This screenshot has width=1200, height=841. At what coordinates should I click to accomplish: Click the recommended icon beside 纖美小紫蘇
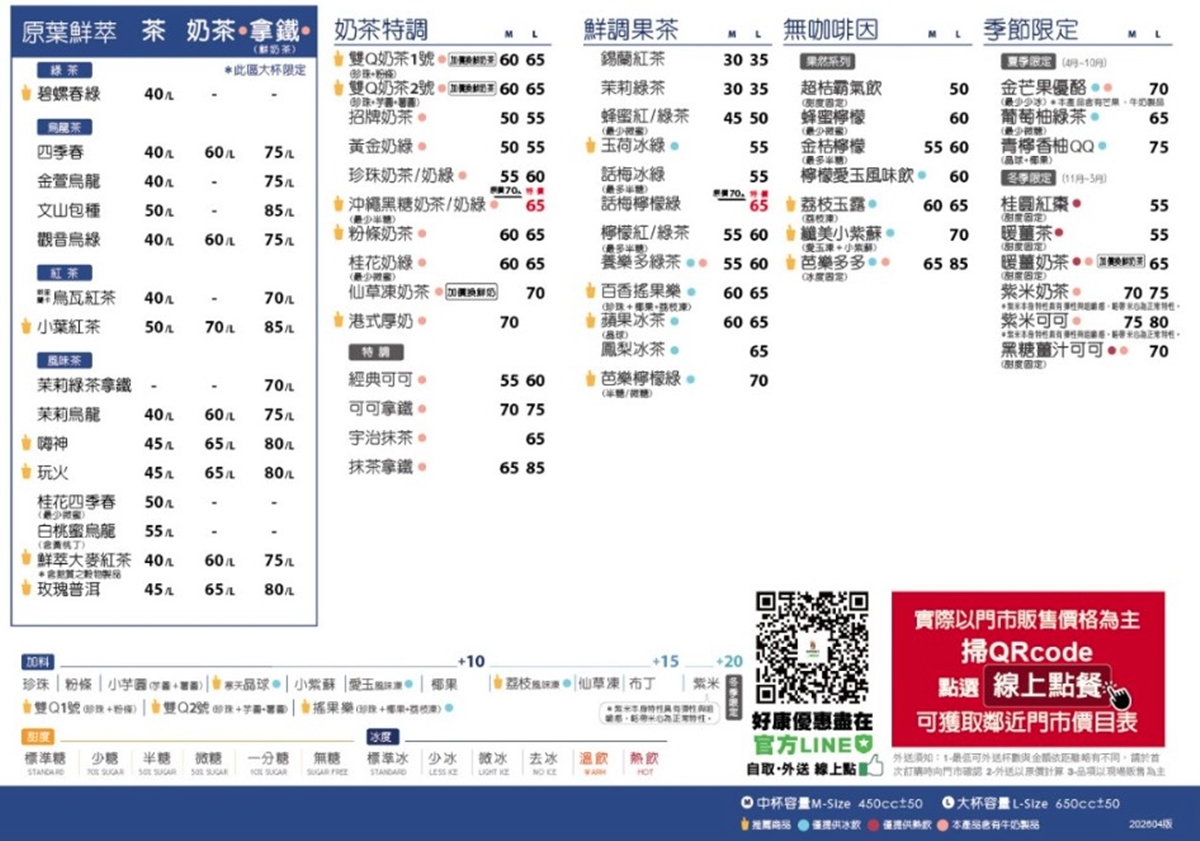pyautogui.click(x=791, y=234)
